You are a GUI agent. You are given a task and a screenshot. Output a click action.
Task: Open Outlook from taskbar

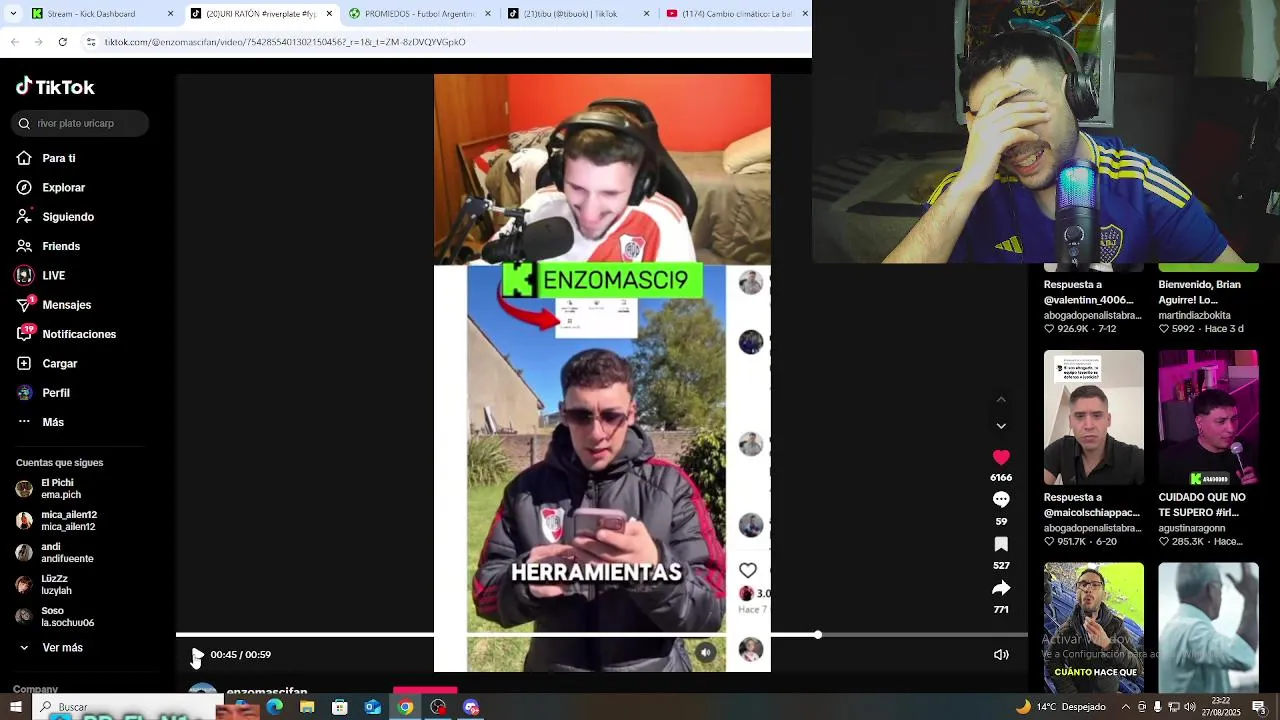tap(372, 707)
